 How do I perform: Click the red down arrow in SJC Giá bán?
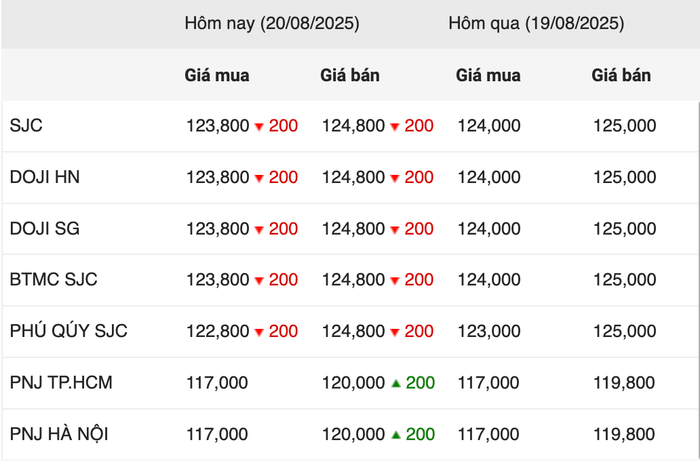pyautogui.click(x=395, y=127)
